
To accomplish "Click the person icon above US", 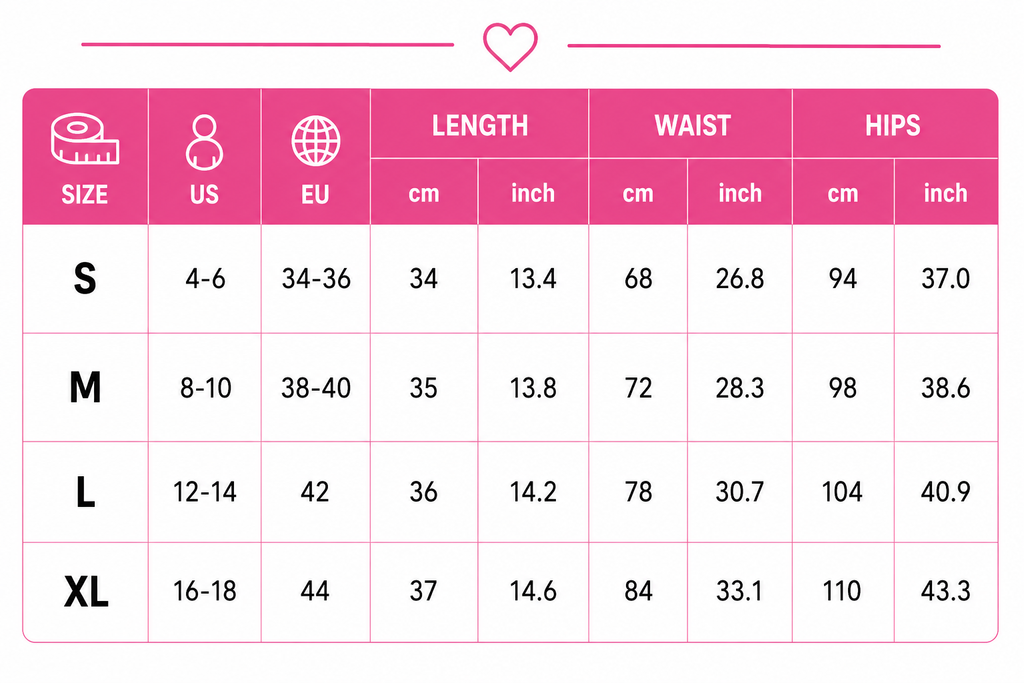I will [204, 142].
